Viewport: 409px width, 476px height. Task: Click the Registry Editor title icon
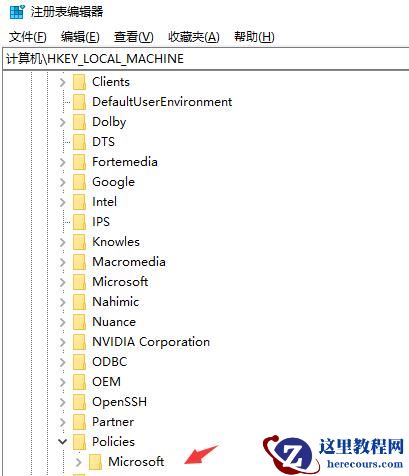point(17,12)
